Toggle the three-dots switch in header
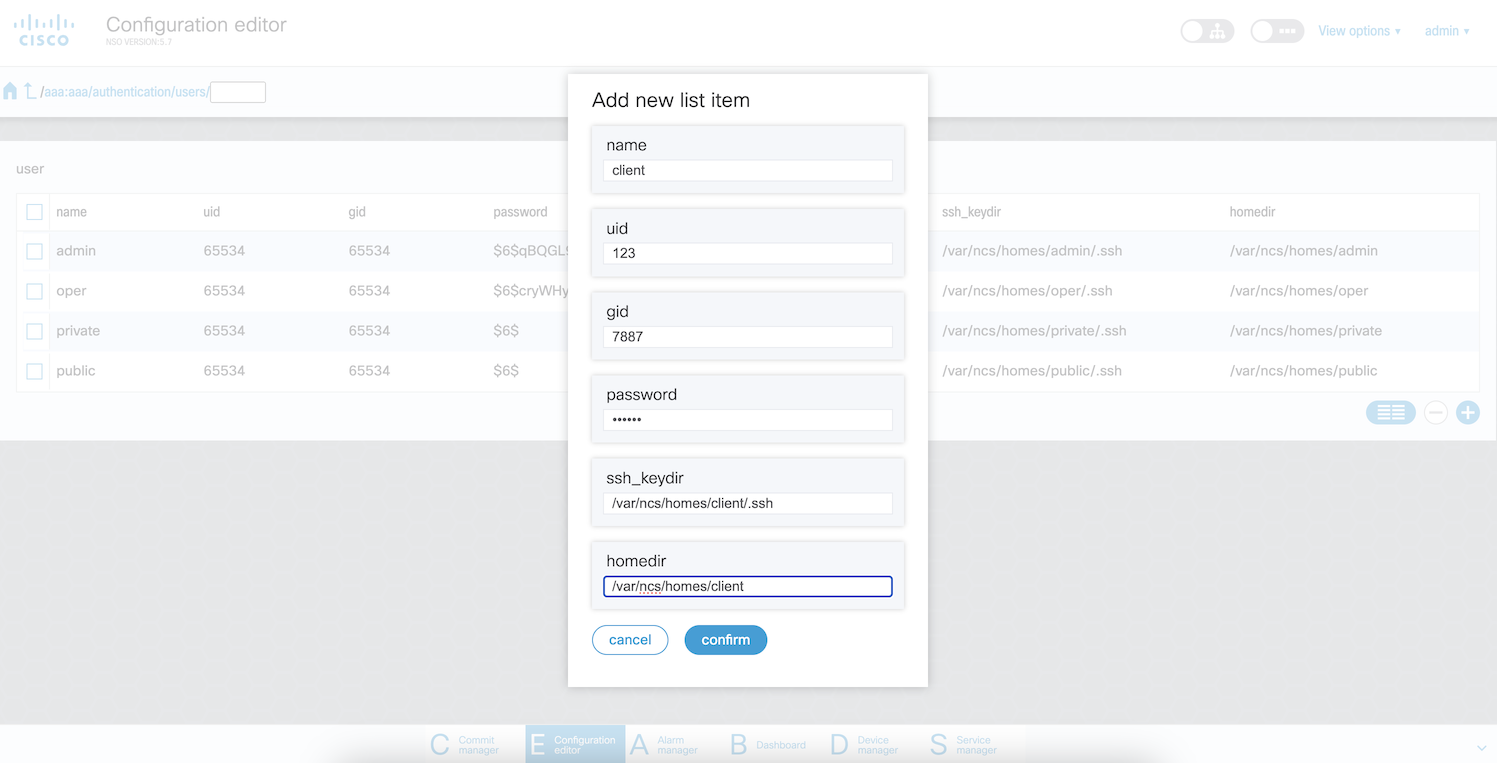1497x763 pixels. (x=1277, y=31)
